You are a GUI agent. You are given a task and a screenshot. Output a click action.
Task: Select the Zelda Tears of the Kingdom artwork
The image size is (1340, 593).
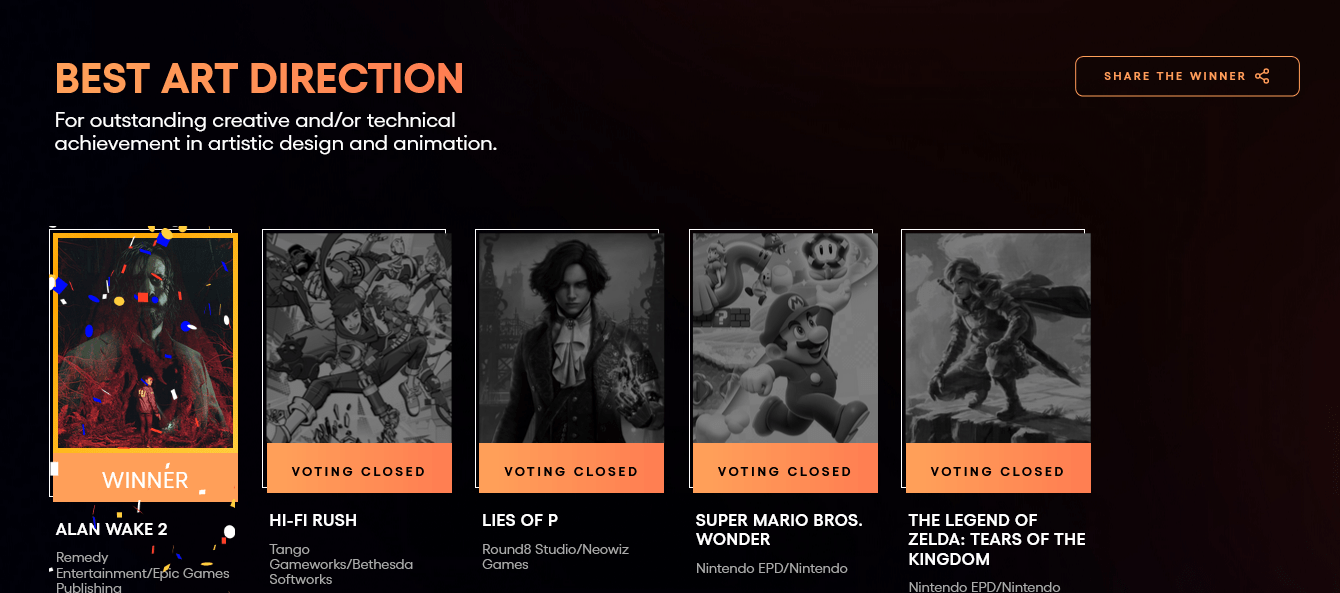(x=998, y=339)
